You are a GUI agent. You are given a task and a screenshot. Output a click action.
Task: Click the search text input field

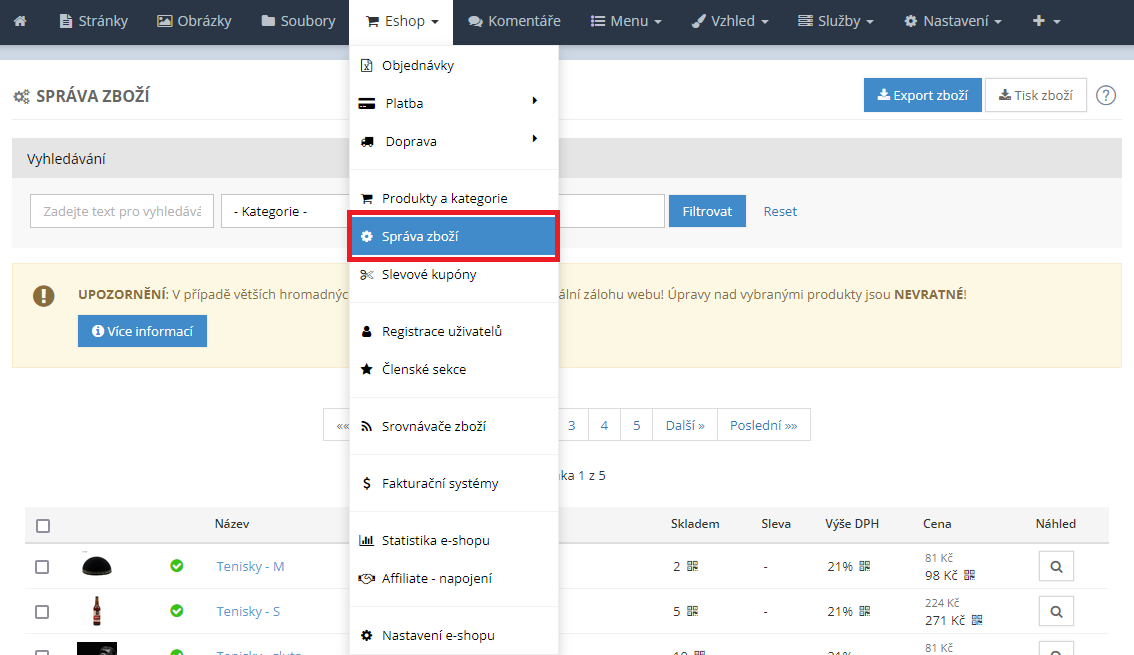[x=122, y=212]
